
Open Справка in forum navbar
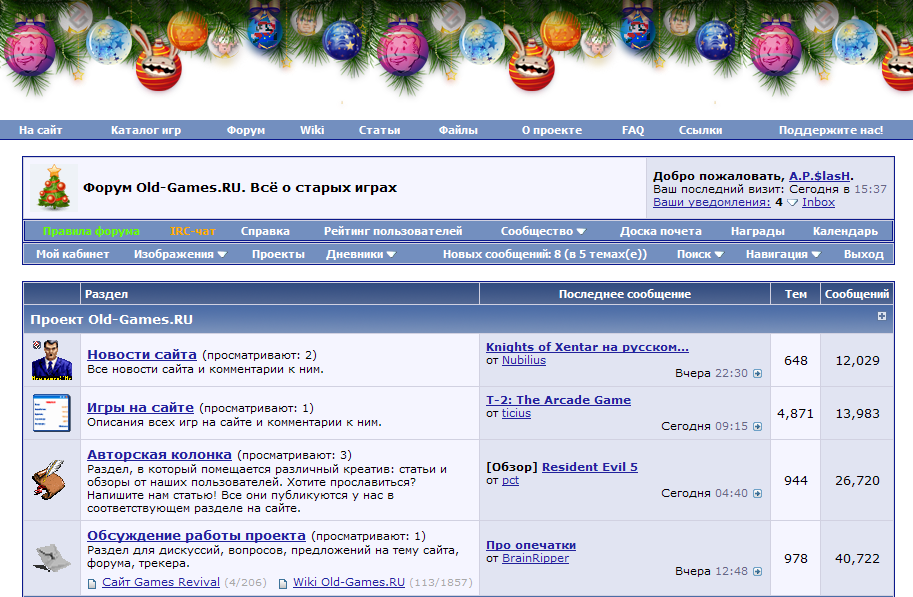[265, 231]
